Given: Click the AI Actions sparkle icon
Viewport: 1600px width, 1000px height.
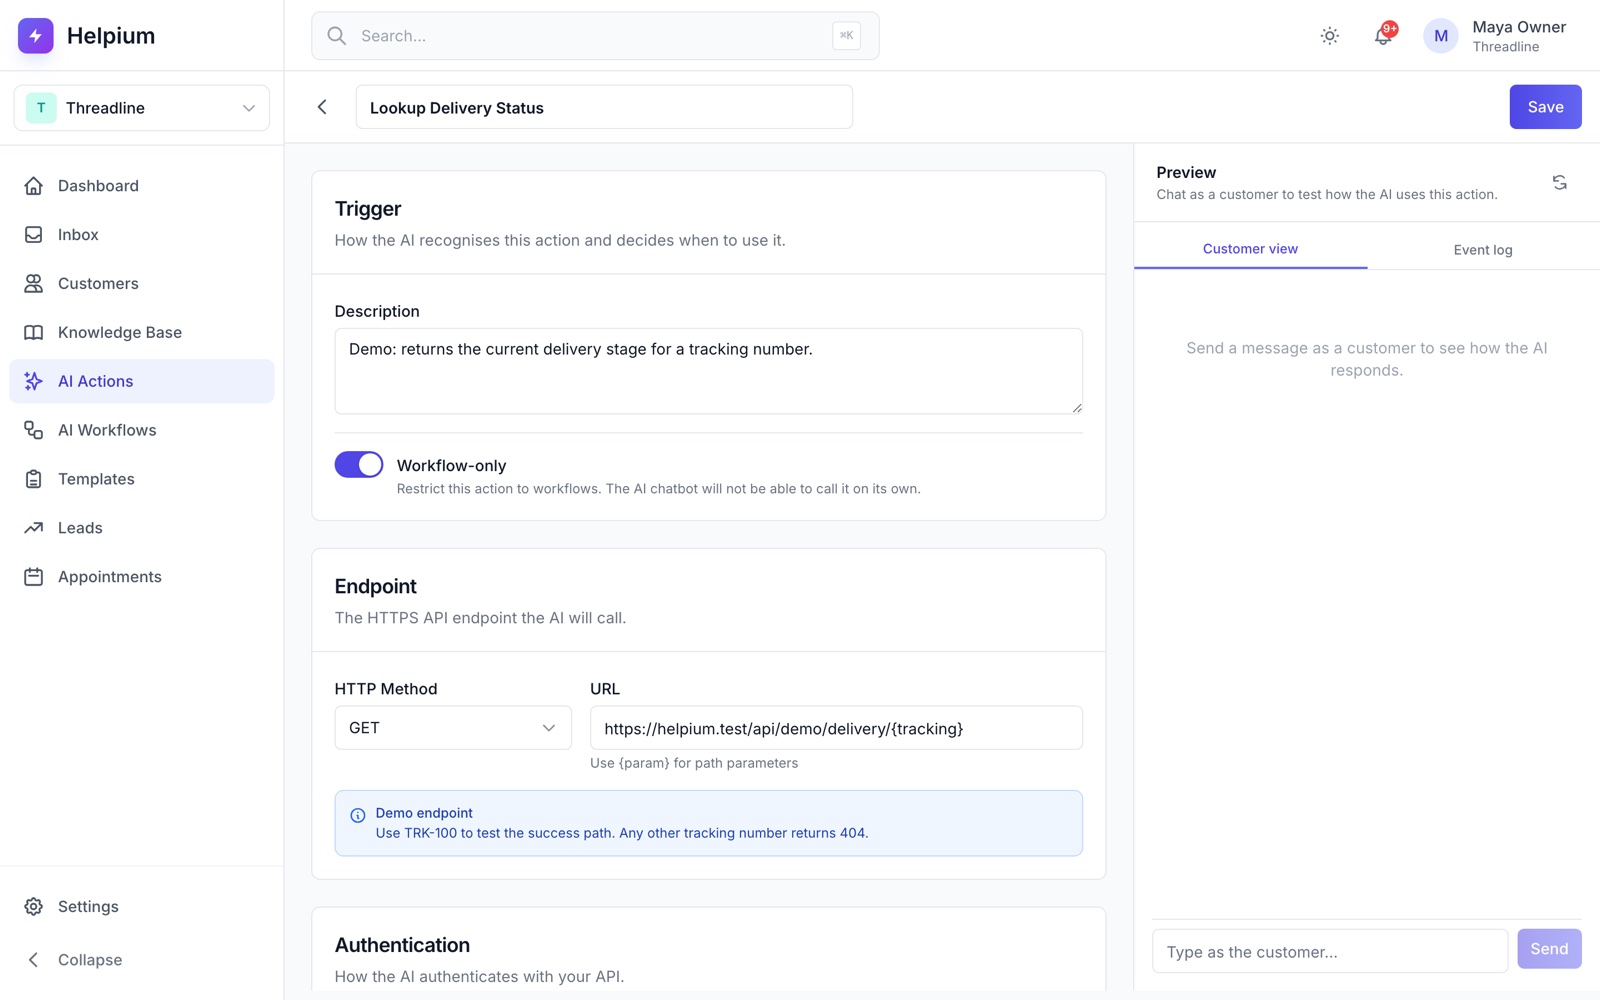Looking at the screenshot, I should pos(34,381).
